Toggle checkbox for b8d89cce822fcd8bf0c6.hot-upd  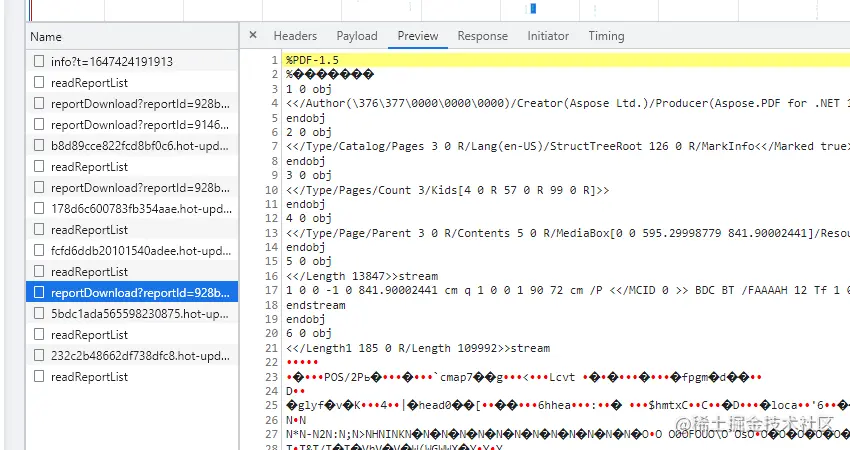click(39, 145)
